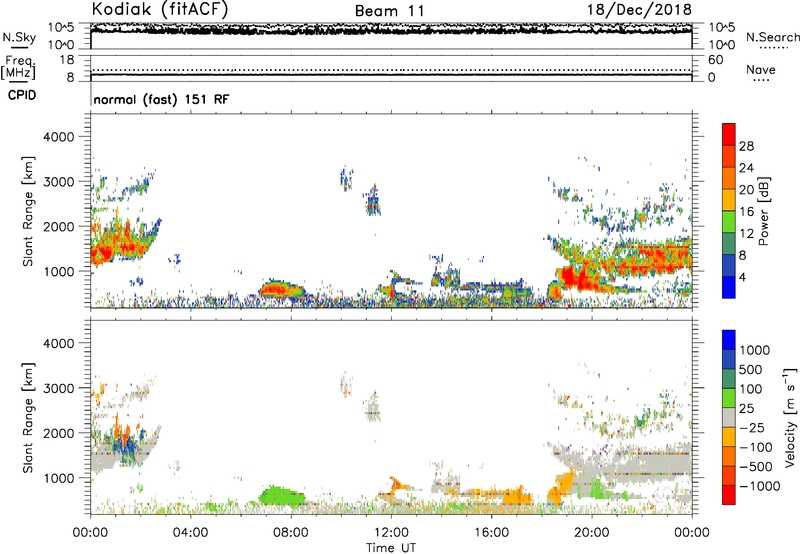This screenshot has width=800, height=554.
Task: Click the "04:00" time tick label
Action: [x=190, y=533]
